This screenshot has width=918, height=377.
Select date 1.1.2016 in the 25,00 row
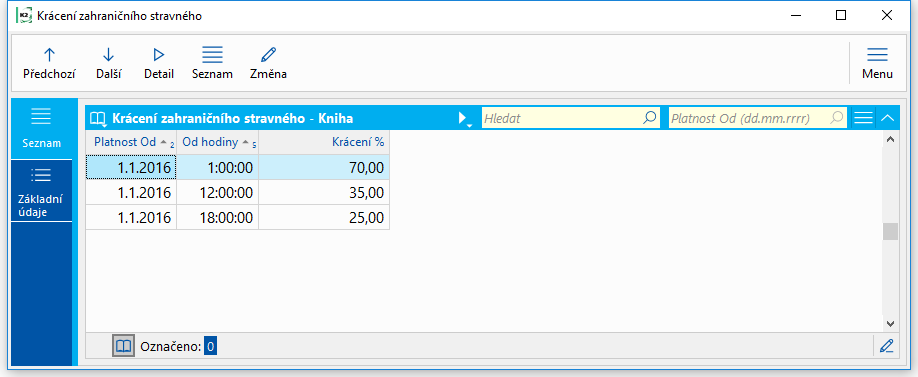[x=131, y=218]
